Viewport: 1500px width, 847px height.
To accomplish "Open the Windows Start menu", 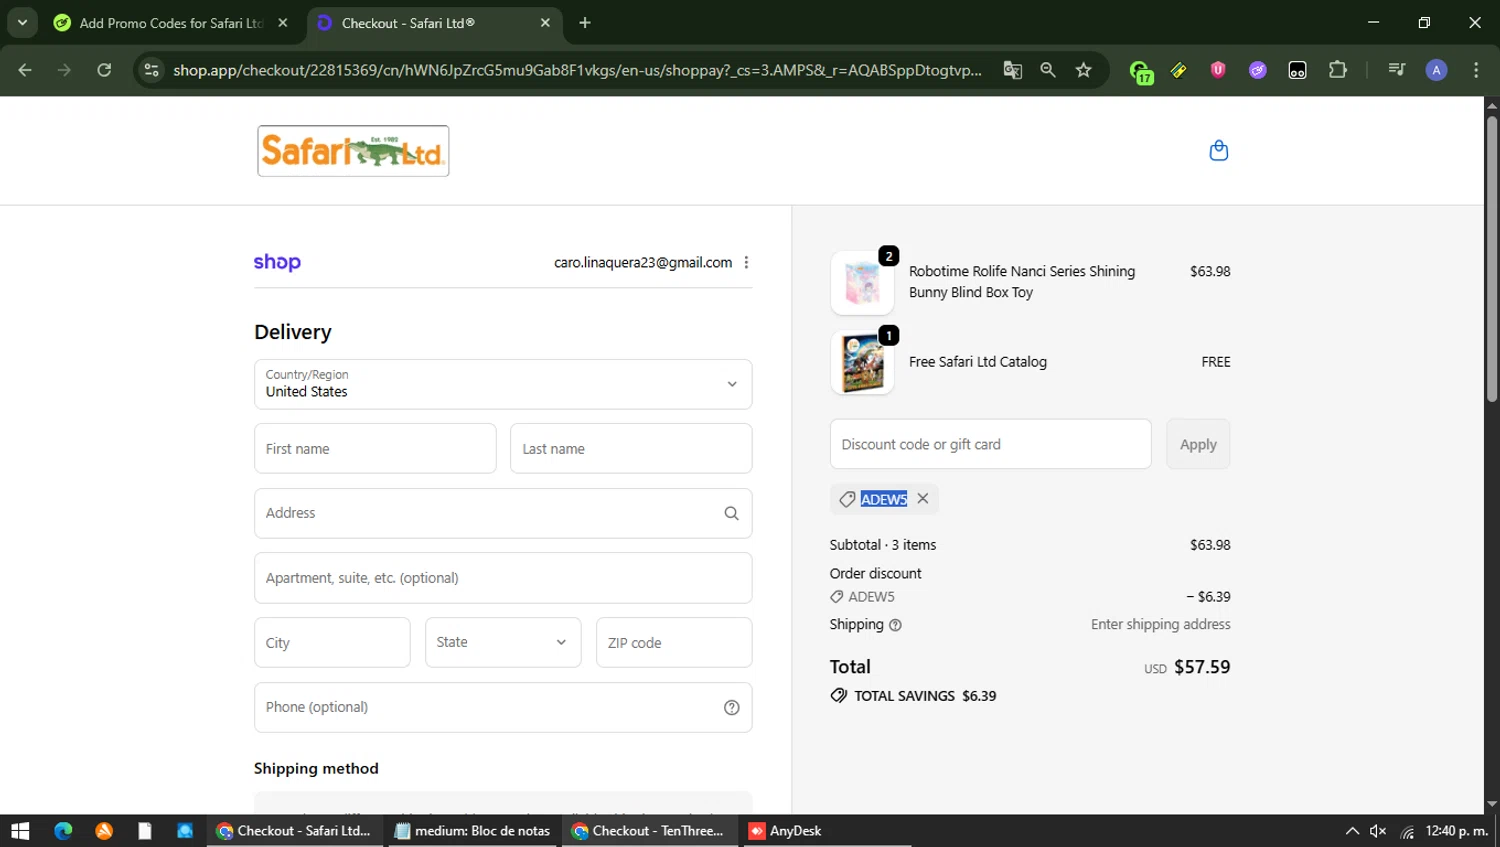I will coord(20,831).
